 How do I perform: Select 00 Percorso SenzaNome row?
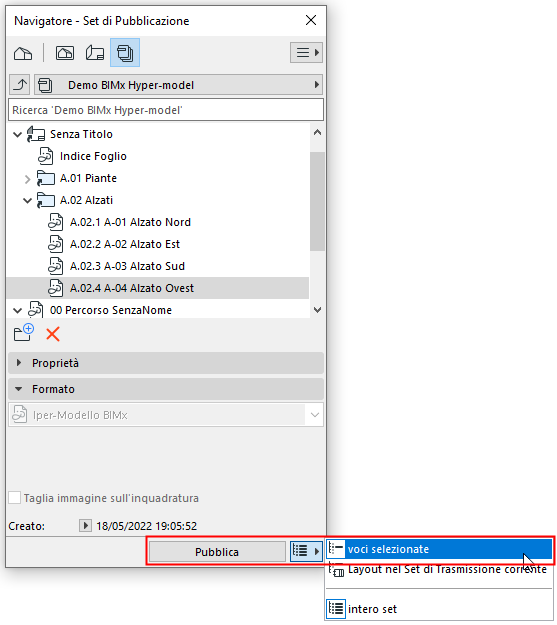pos(111,310)
